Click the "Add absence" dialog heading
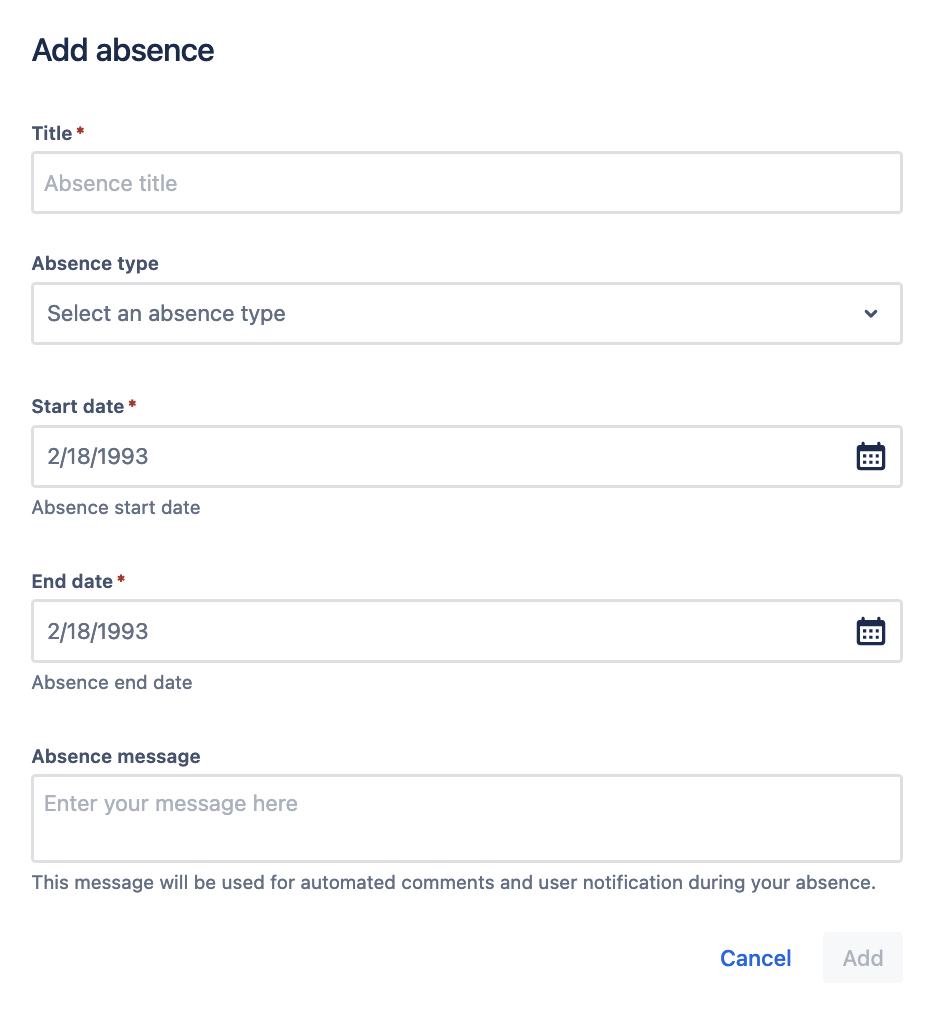The height and width of the screenshot is (1012, 936). click(123, 51)
